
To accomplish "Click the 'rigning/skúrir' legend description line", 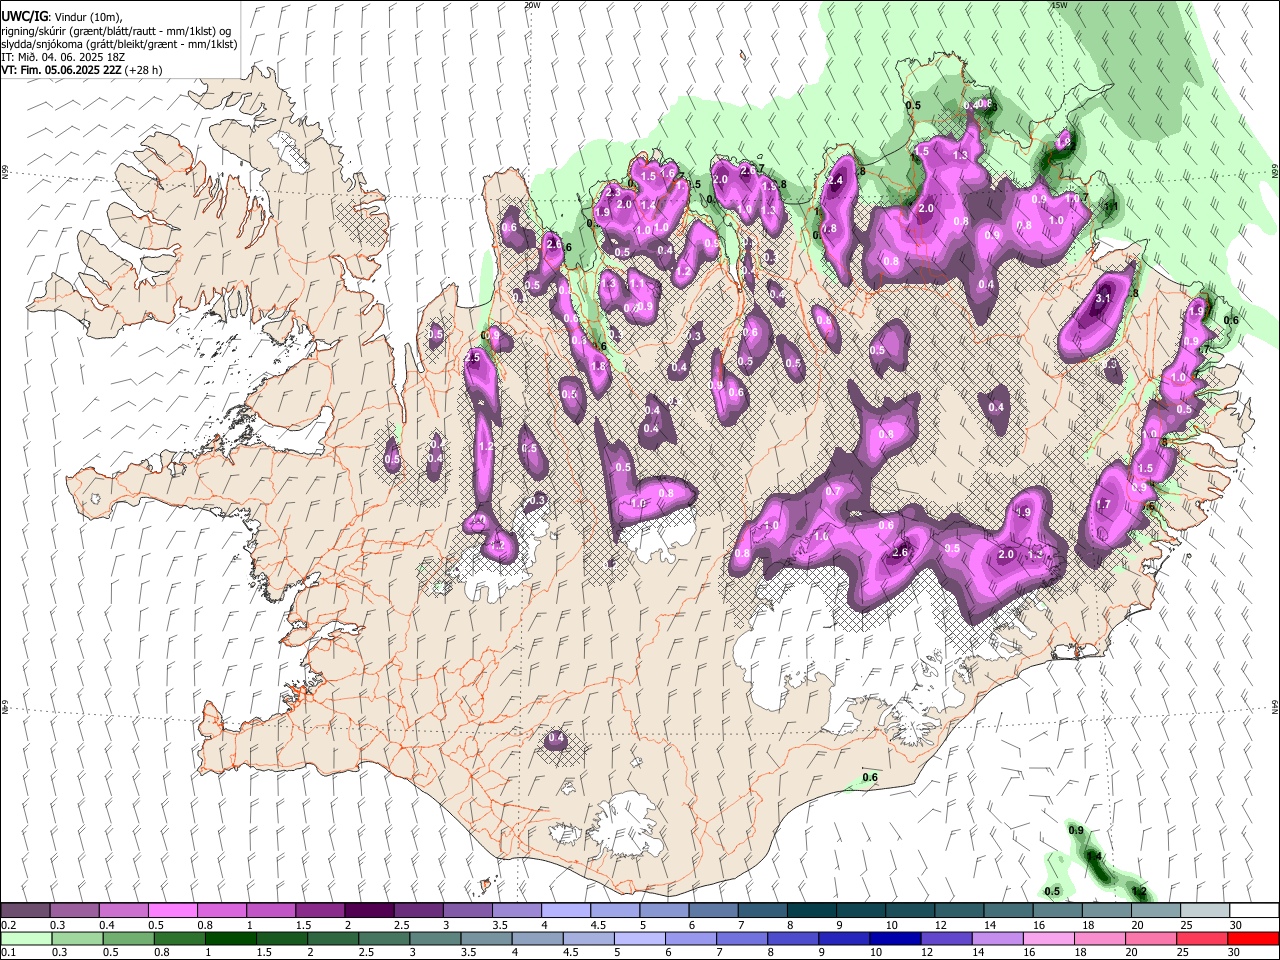I will tap(116, 31).
